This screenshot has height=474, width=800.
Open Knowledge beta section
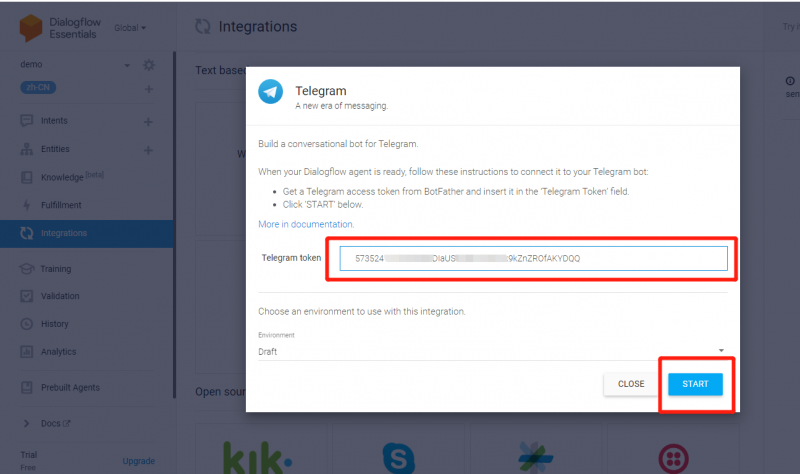[x=72, y=177]
